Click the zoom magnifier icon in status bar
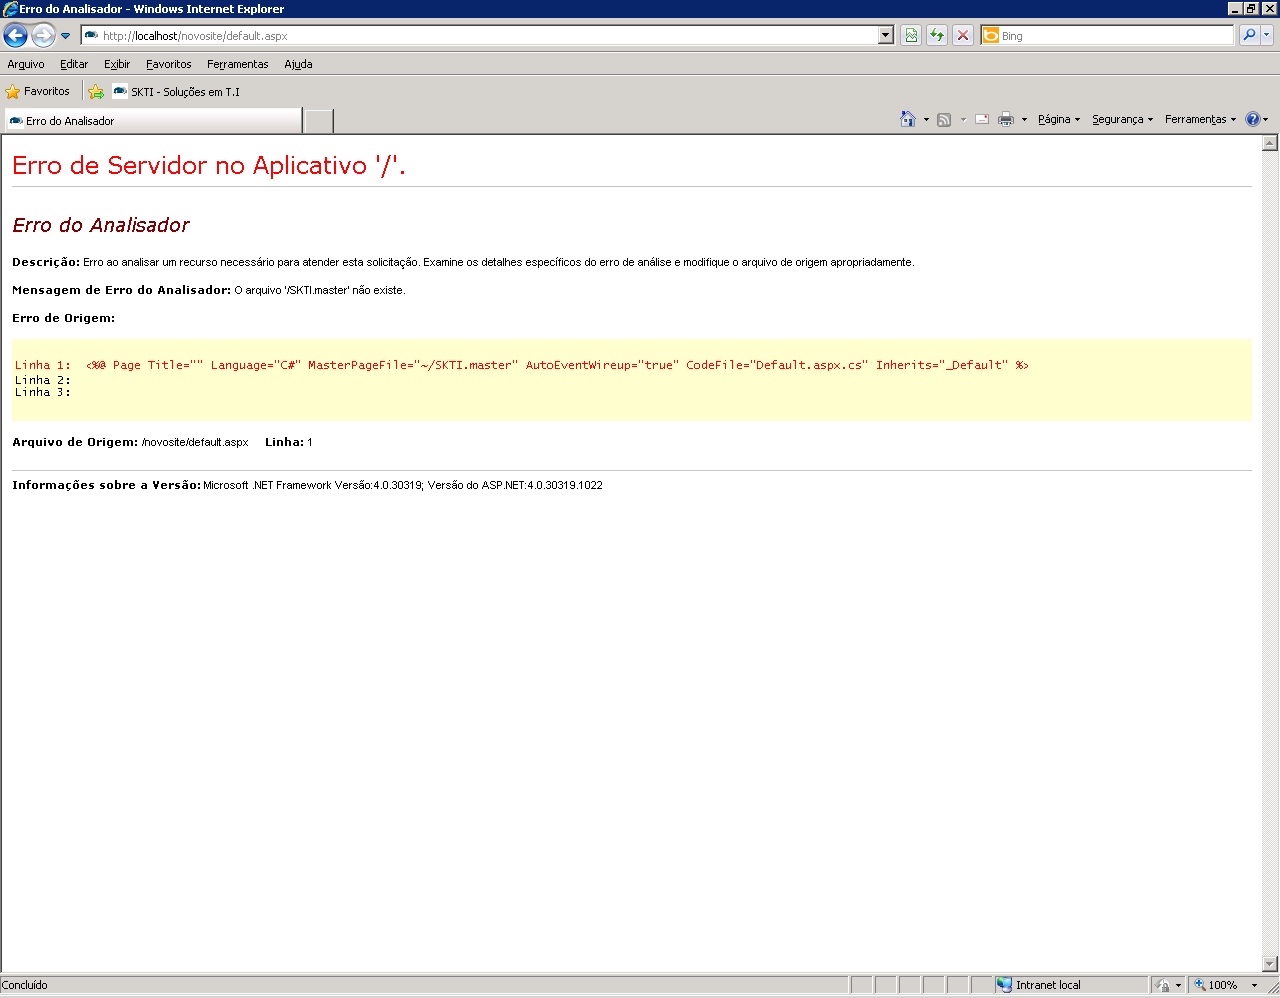Image resolution: width=1280 pixels, height=998 pixels. click(1199, 985)
